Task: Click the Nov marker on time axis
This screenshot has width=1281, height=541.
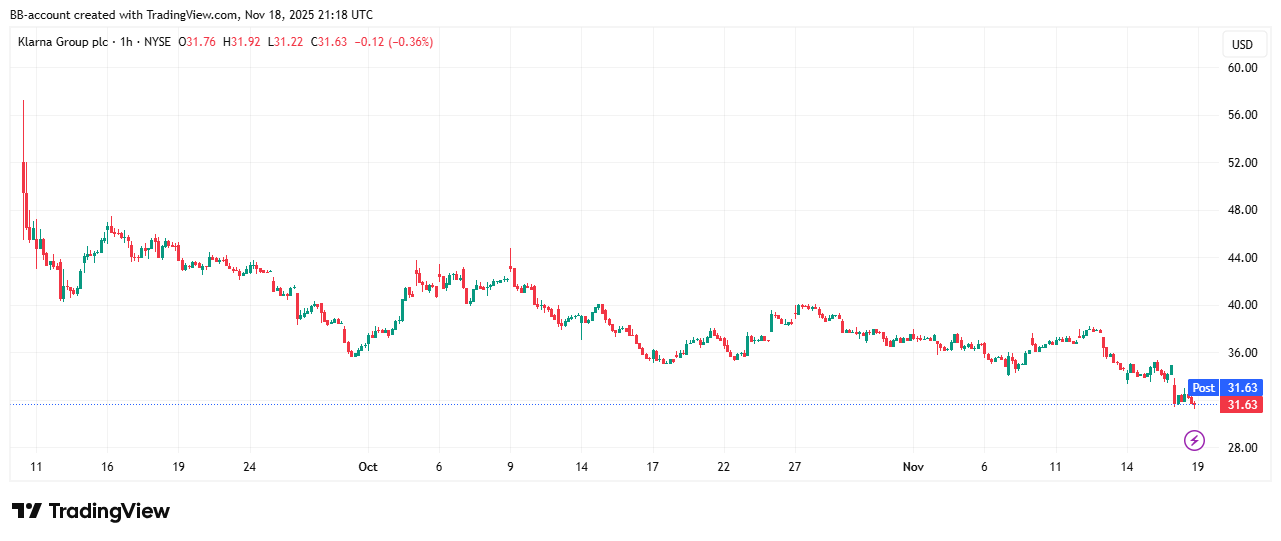Action: [912, 467]
